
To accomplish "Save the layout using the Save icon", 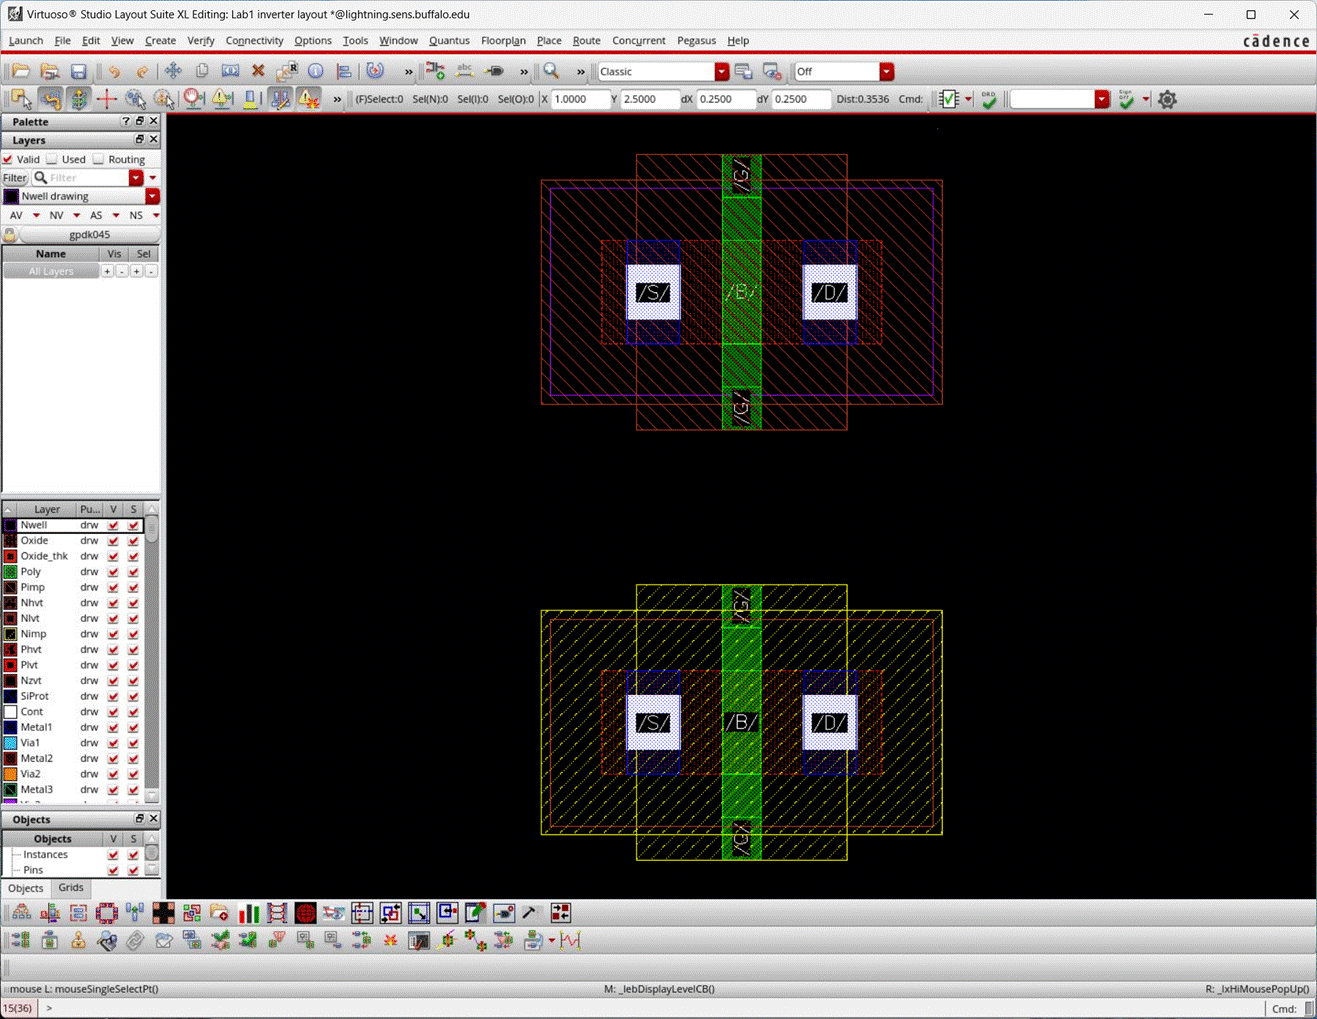I will (79, 72).
